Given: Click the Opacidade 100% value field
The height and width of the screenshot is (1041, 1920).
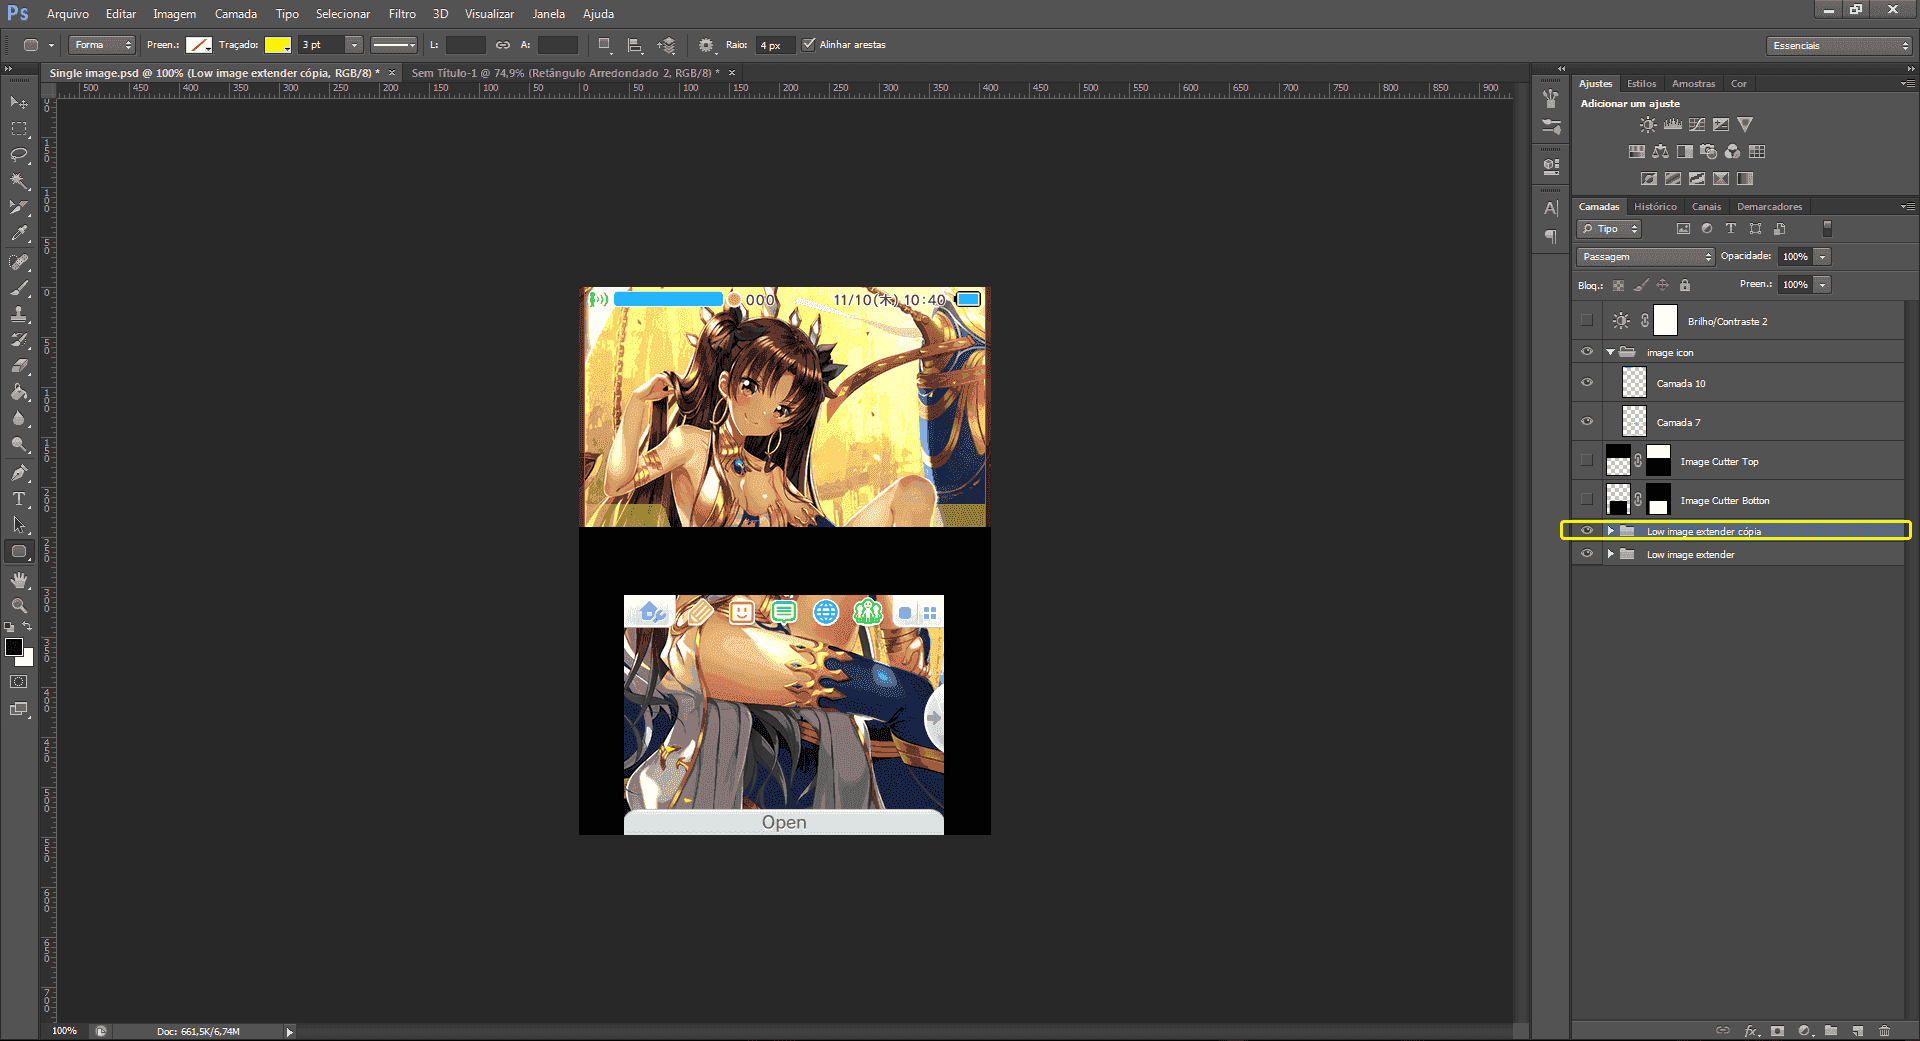Looking at the screenshot, I should (x=1796, y=257).
